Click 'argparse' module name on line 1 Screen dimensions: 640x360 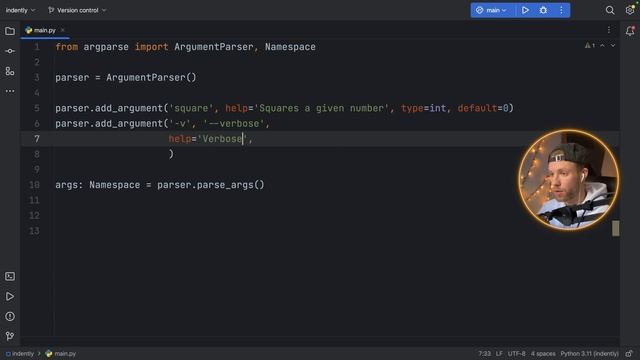pos(106,47)
